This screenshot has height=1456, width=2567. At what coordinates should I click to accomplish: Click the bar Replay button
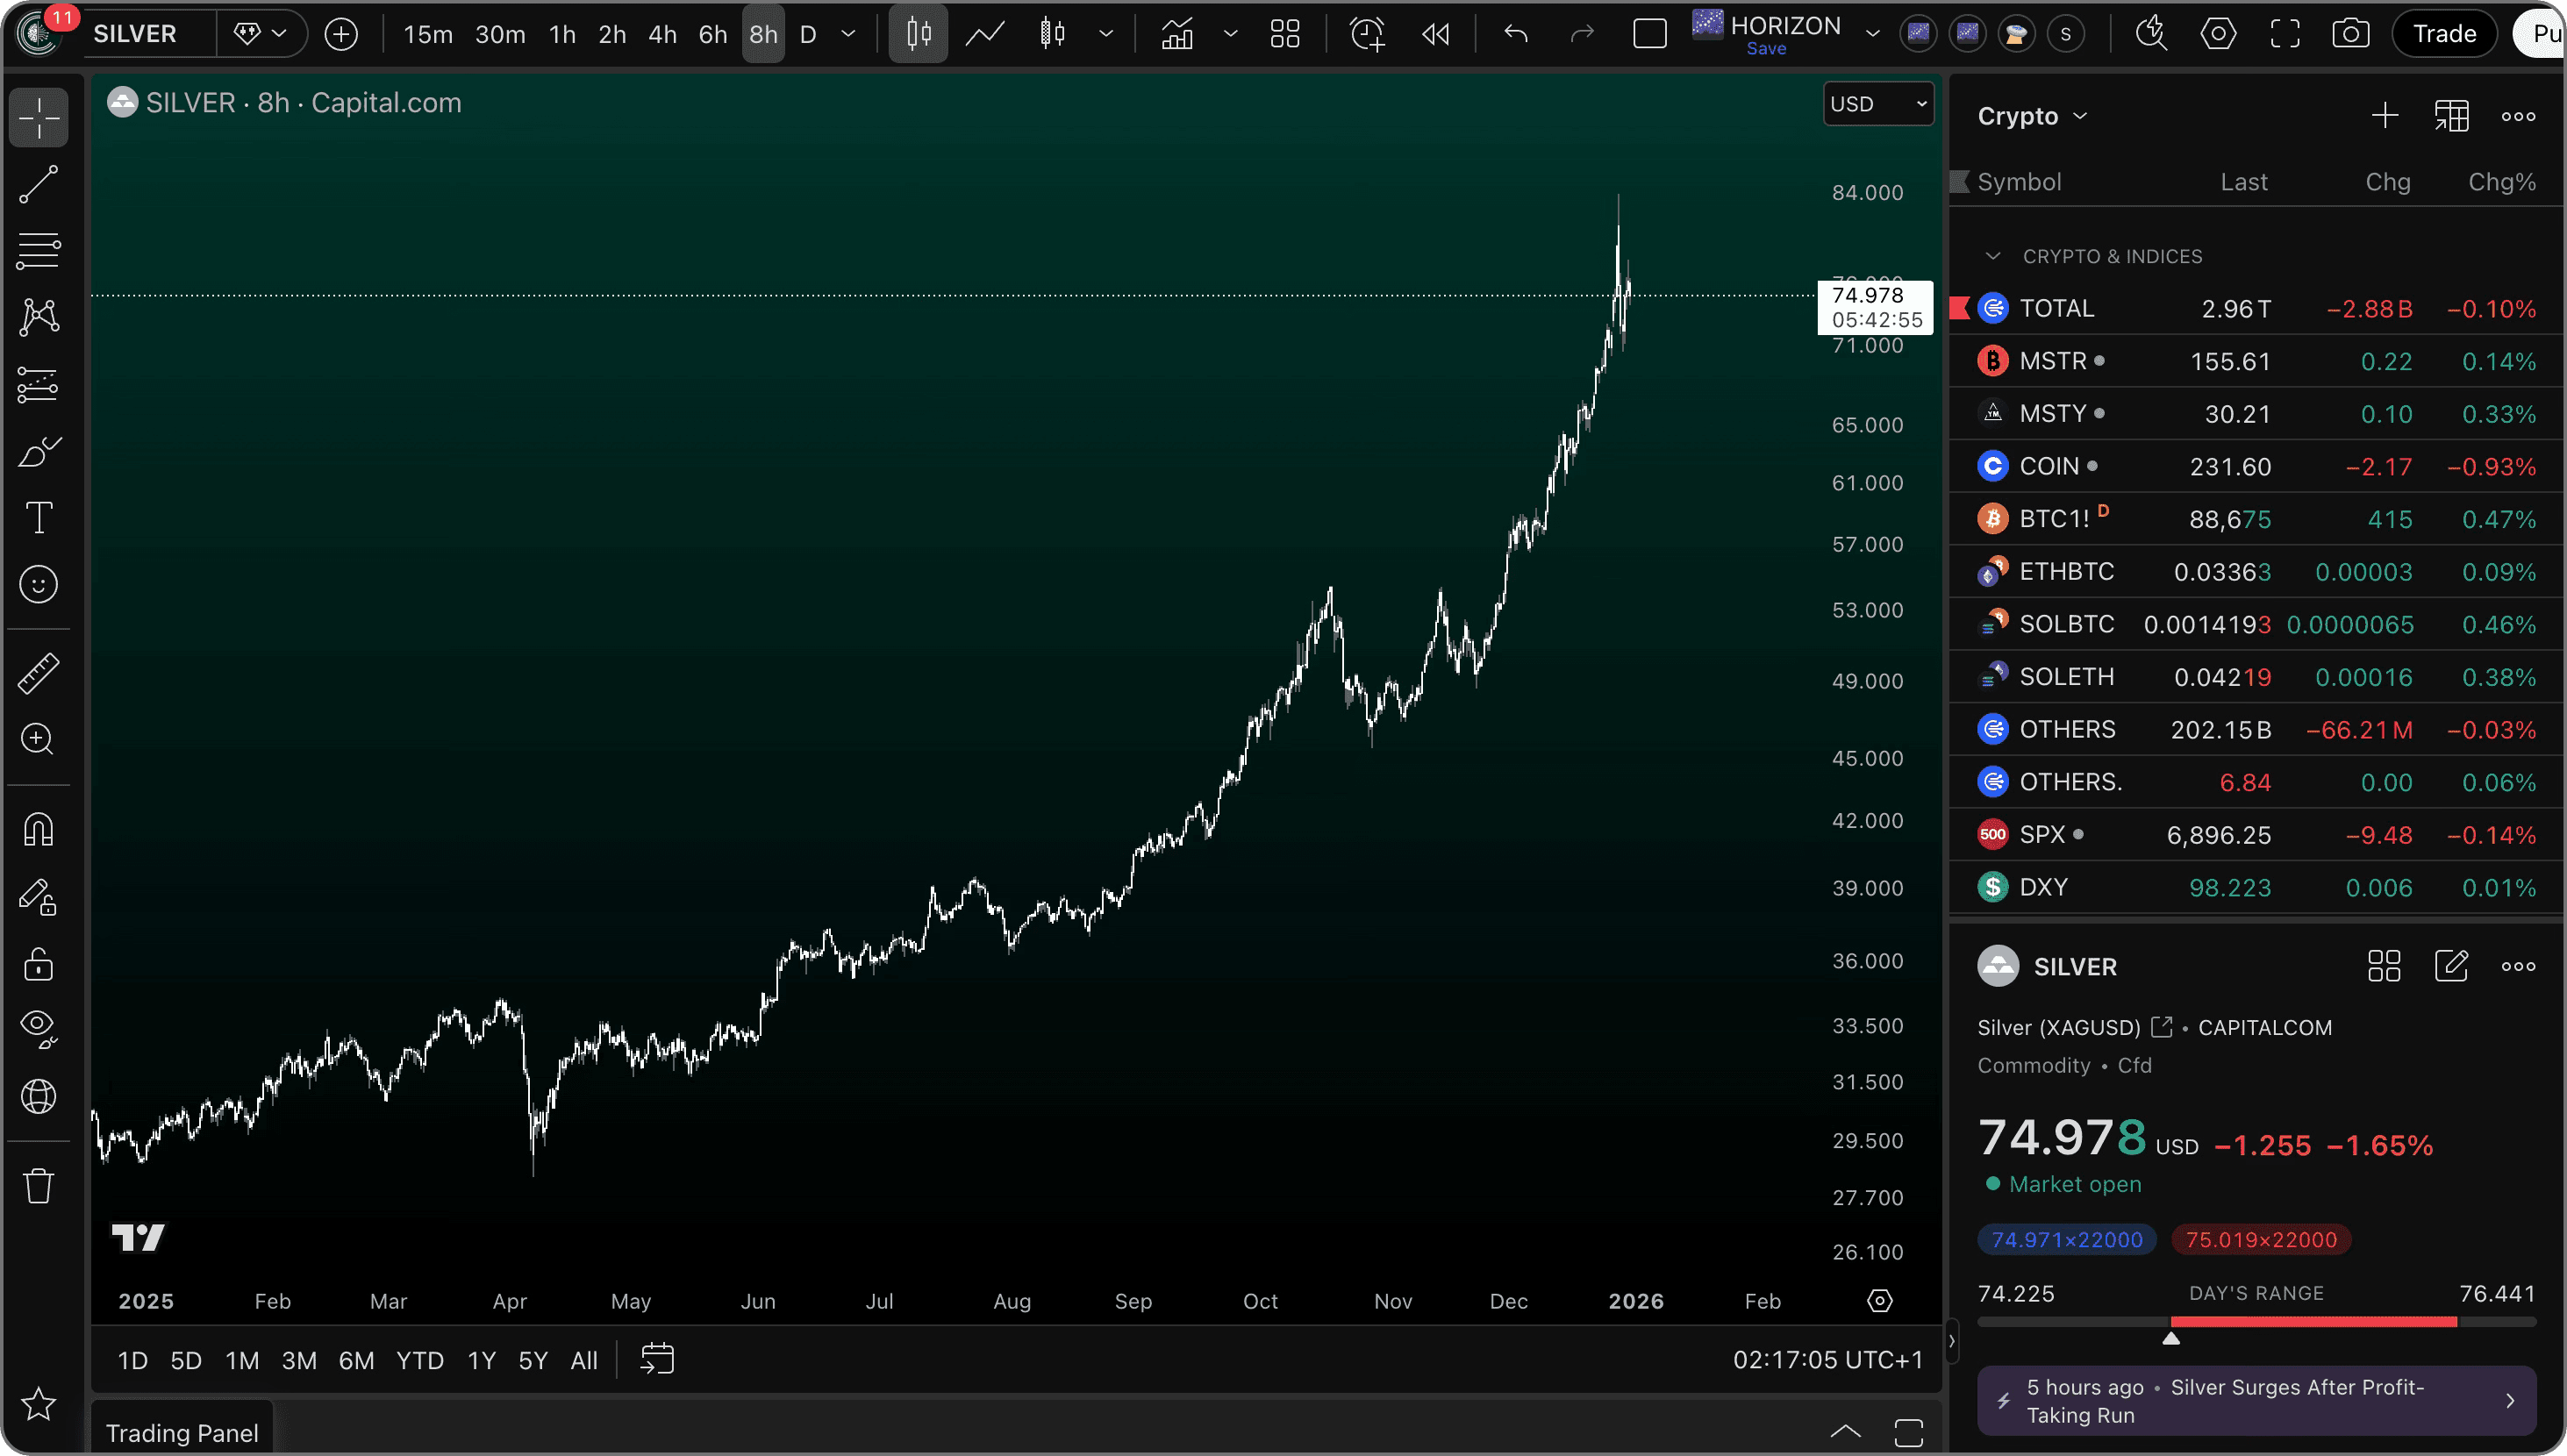[x=1436, y=34]
